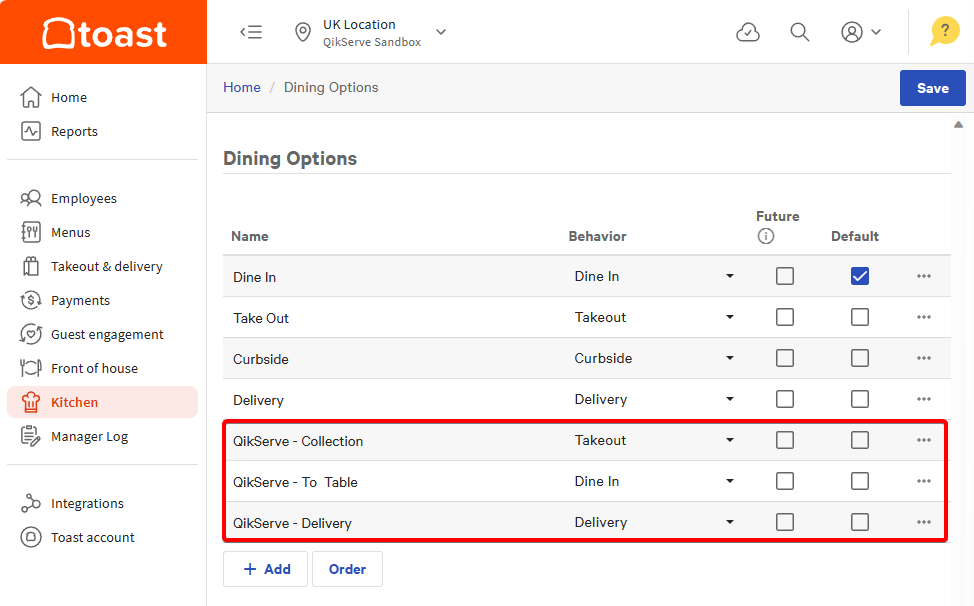974x606 pixels.
Task: Go to Guest engagement in the sidebar
Action: (107, 334)
